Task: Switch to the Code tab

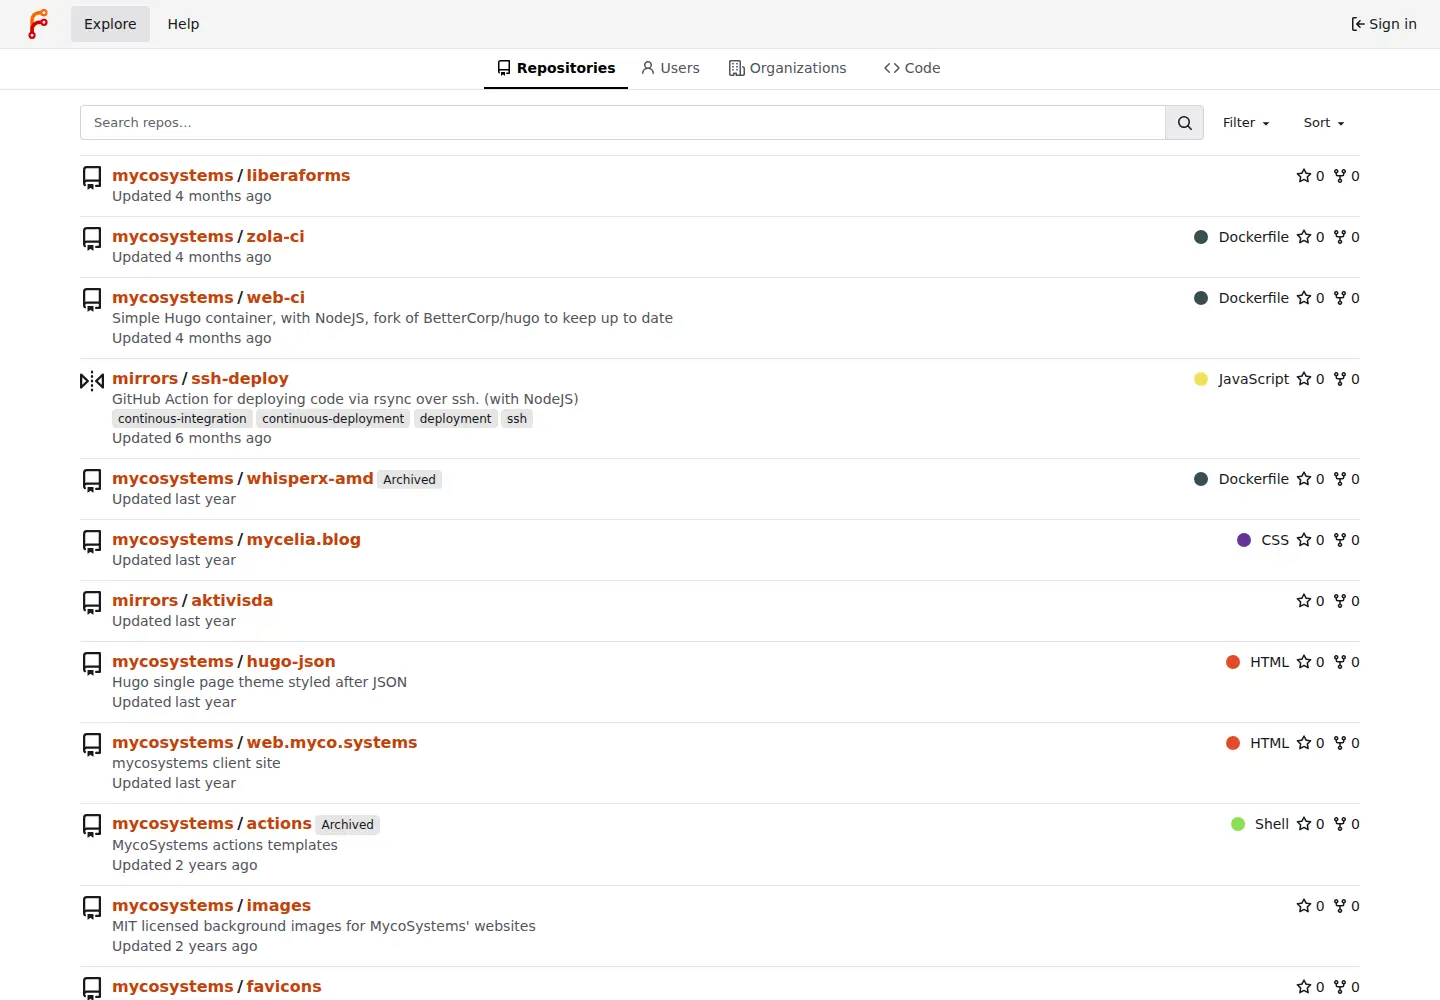Action: point(912,68)
